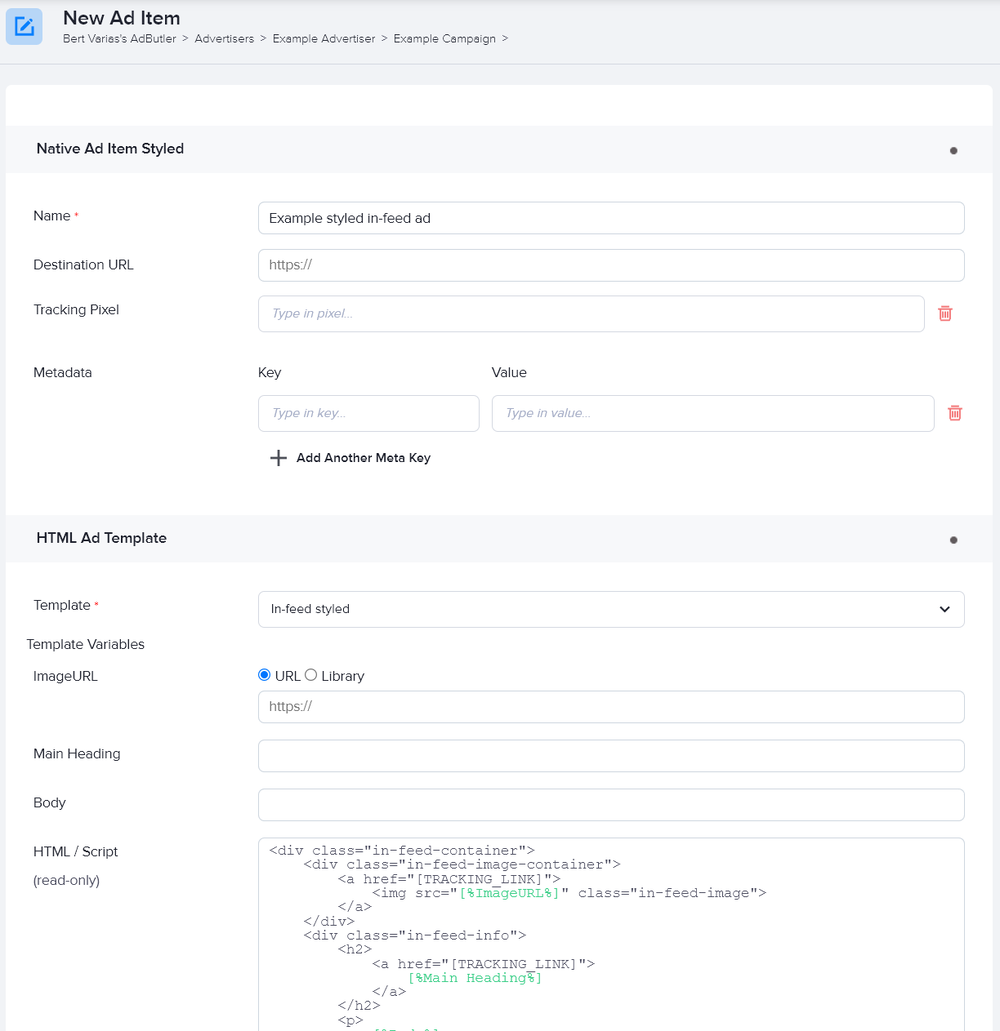Screen dimensions: 1000x1031
Task: Click the ImageURL https:// input field
Action: 611,707
